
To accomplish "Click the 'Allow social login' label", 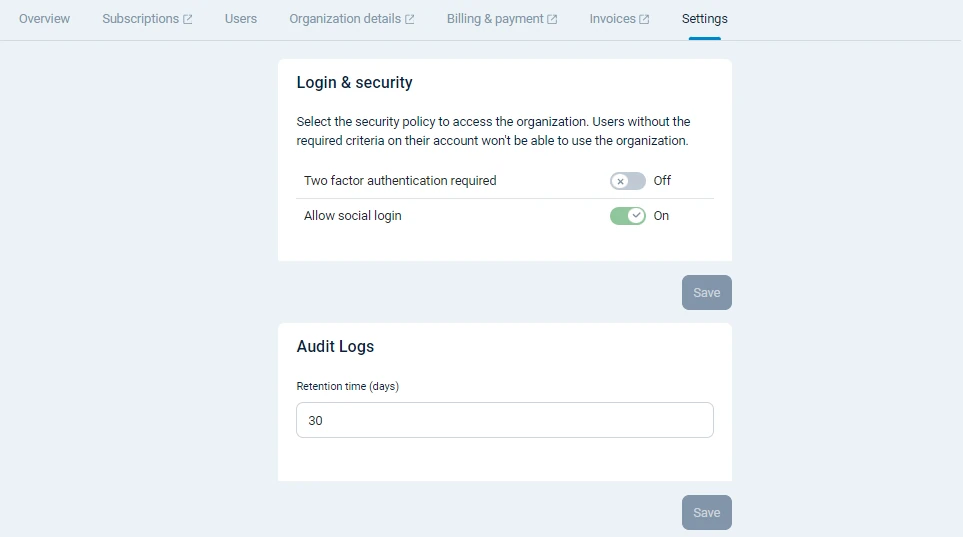I will point(353,216).
